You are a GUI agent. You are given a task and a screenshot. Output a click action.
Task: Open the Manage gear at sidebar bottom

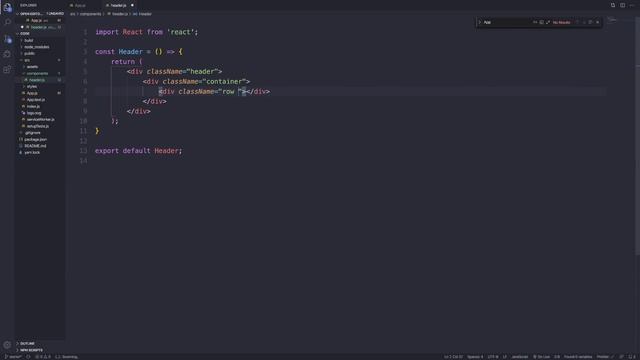[7, 345]
